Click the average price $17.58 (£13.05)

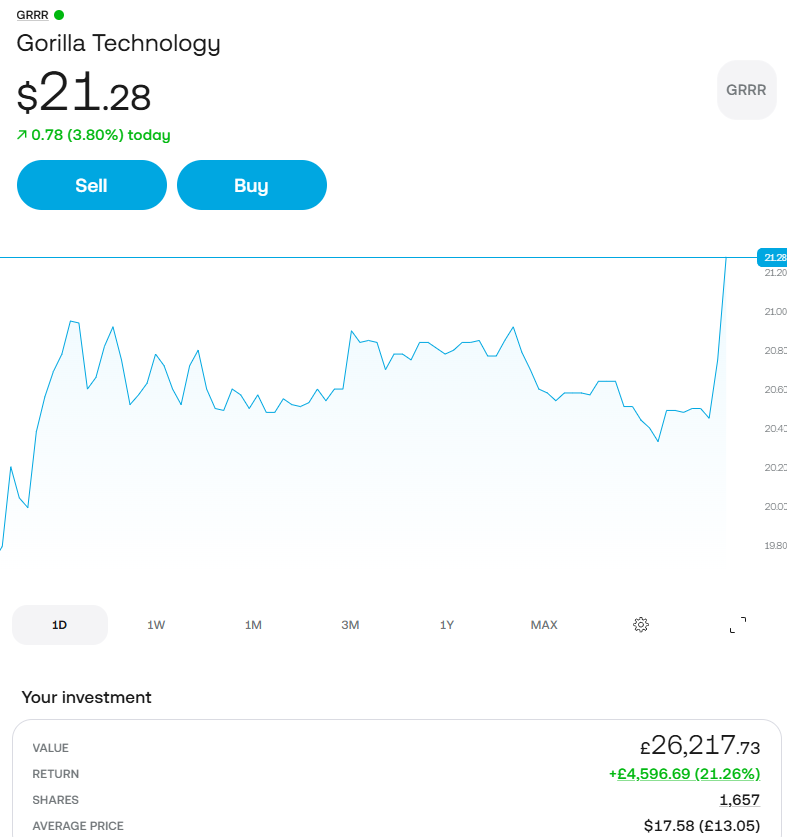[x=702, y=826]
